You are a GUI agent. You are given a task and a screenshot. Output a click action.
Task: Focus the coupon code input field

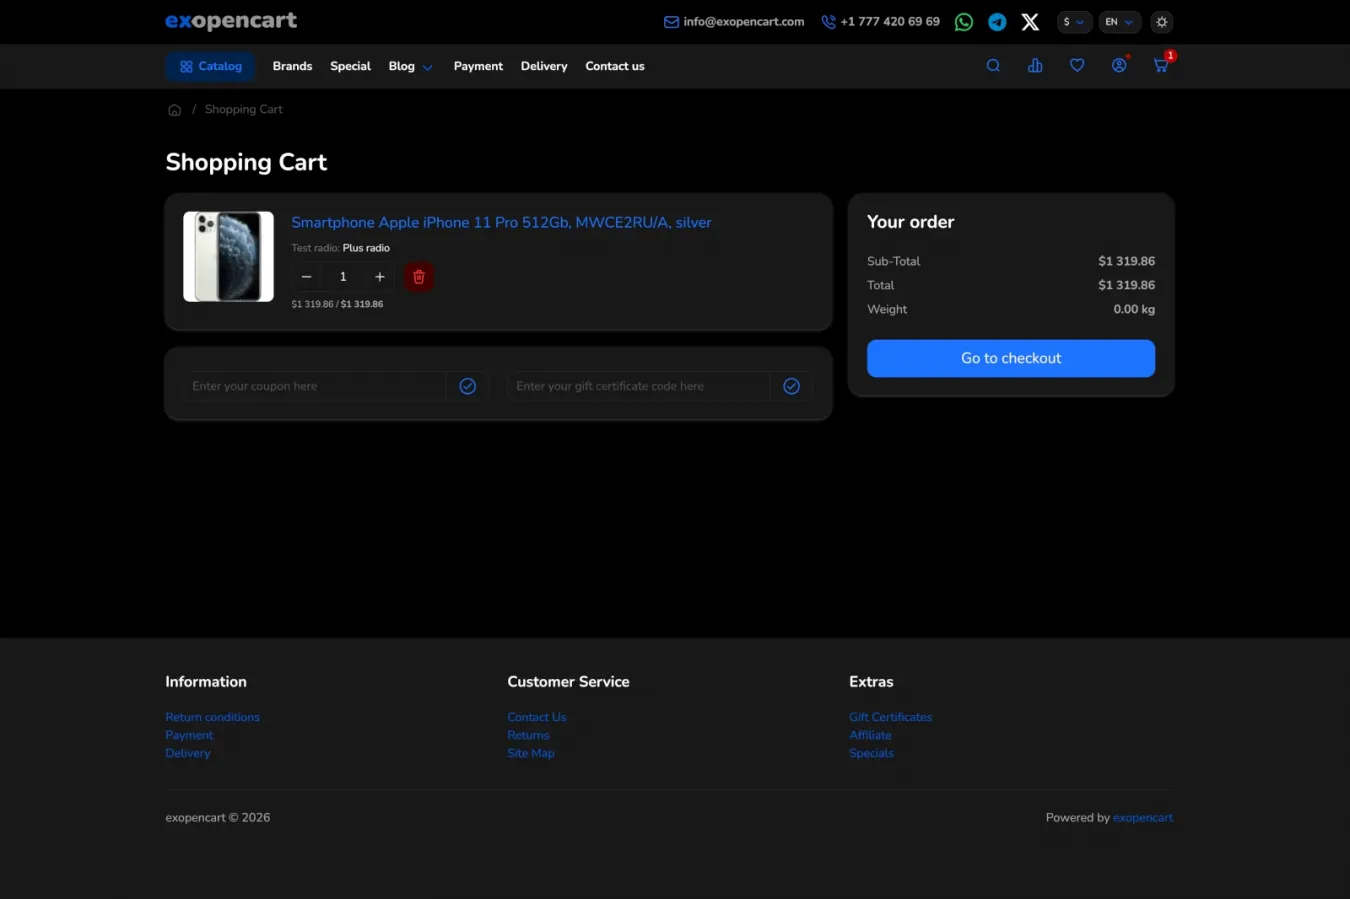pos(315,386)
